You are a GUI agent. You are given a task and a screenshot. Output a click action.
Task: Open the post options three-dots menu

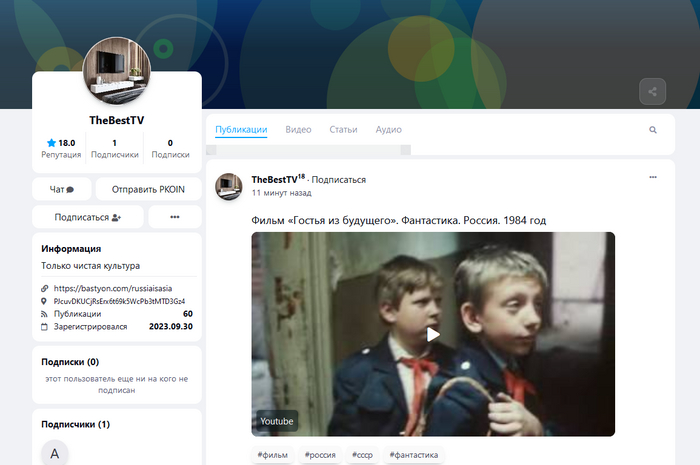(x=653, y=177)
